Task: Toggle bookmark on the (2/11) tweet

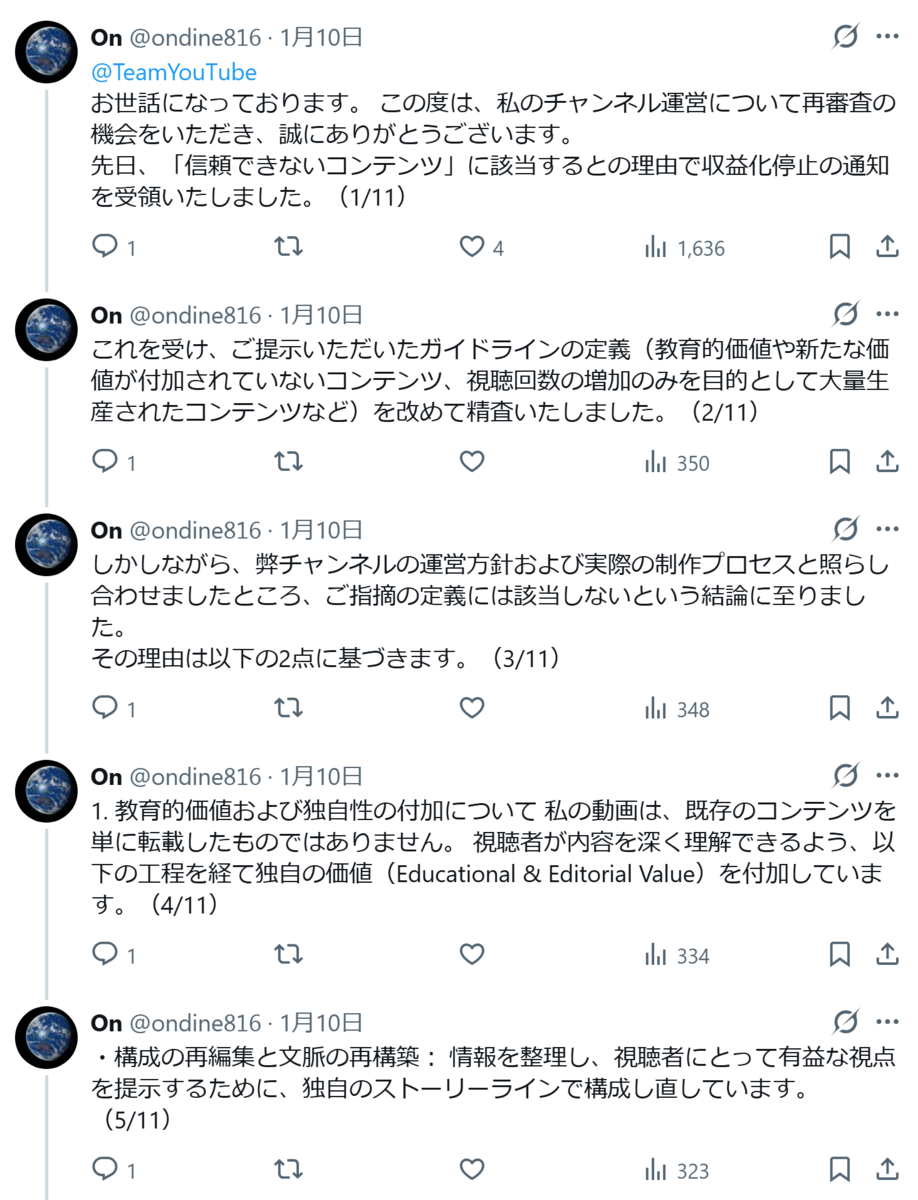Action: (840, 462)
